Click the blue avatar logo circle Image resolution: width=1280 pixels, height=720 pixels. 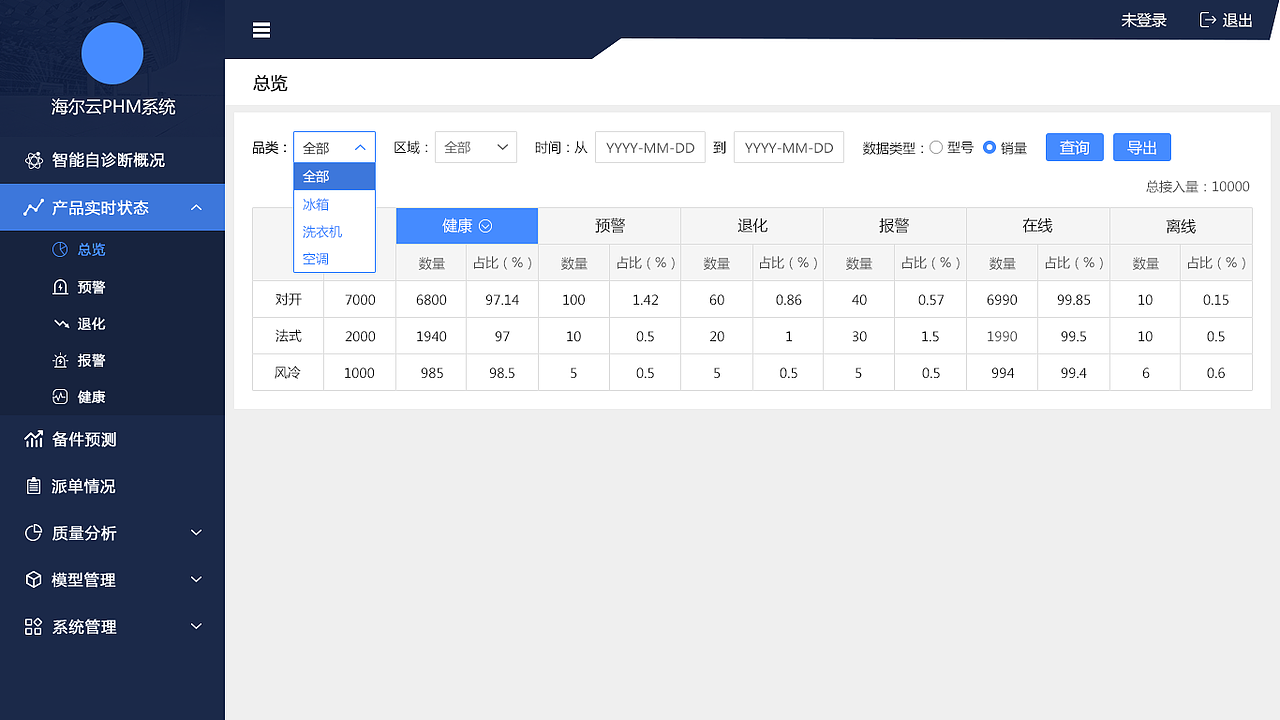coord(112,54)
